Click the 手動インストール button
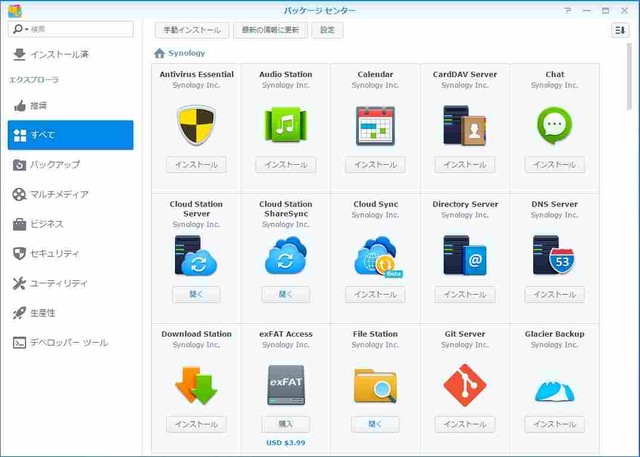This screenshot has width=640, height=457. point(192,30)
